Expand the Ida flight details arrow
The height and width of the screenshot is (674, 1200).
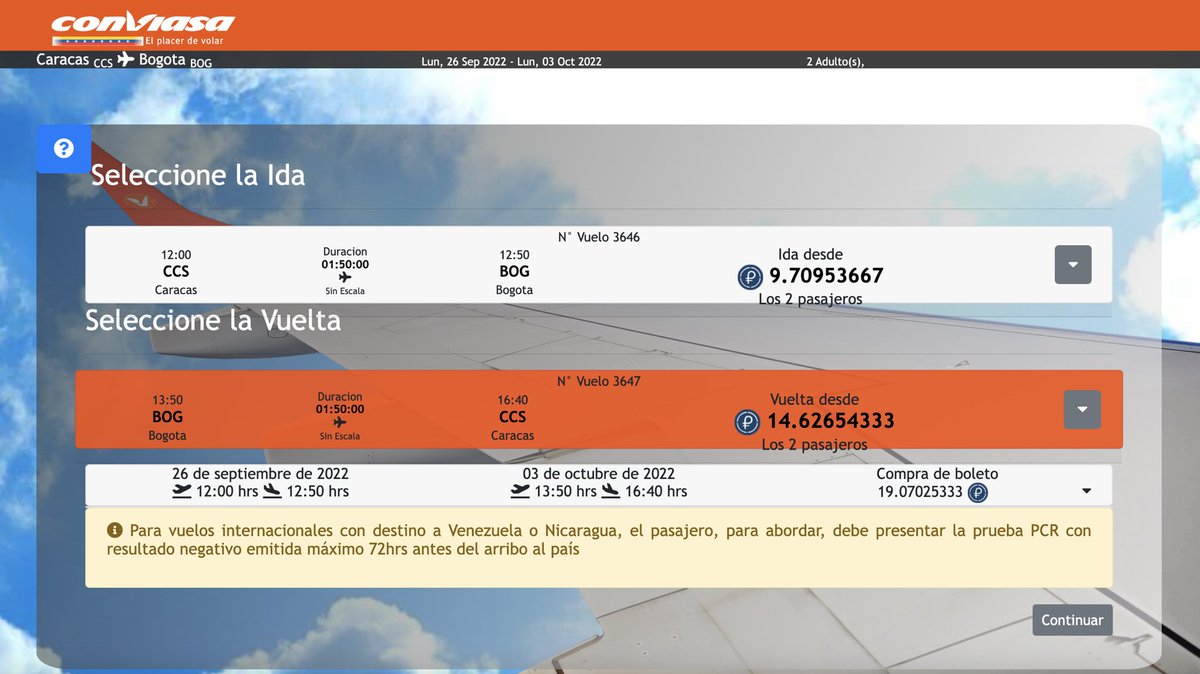tap(1072, 264)
